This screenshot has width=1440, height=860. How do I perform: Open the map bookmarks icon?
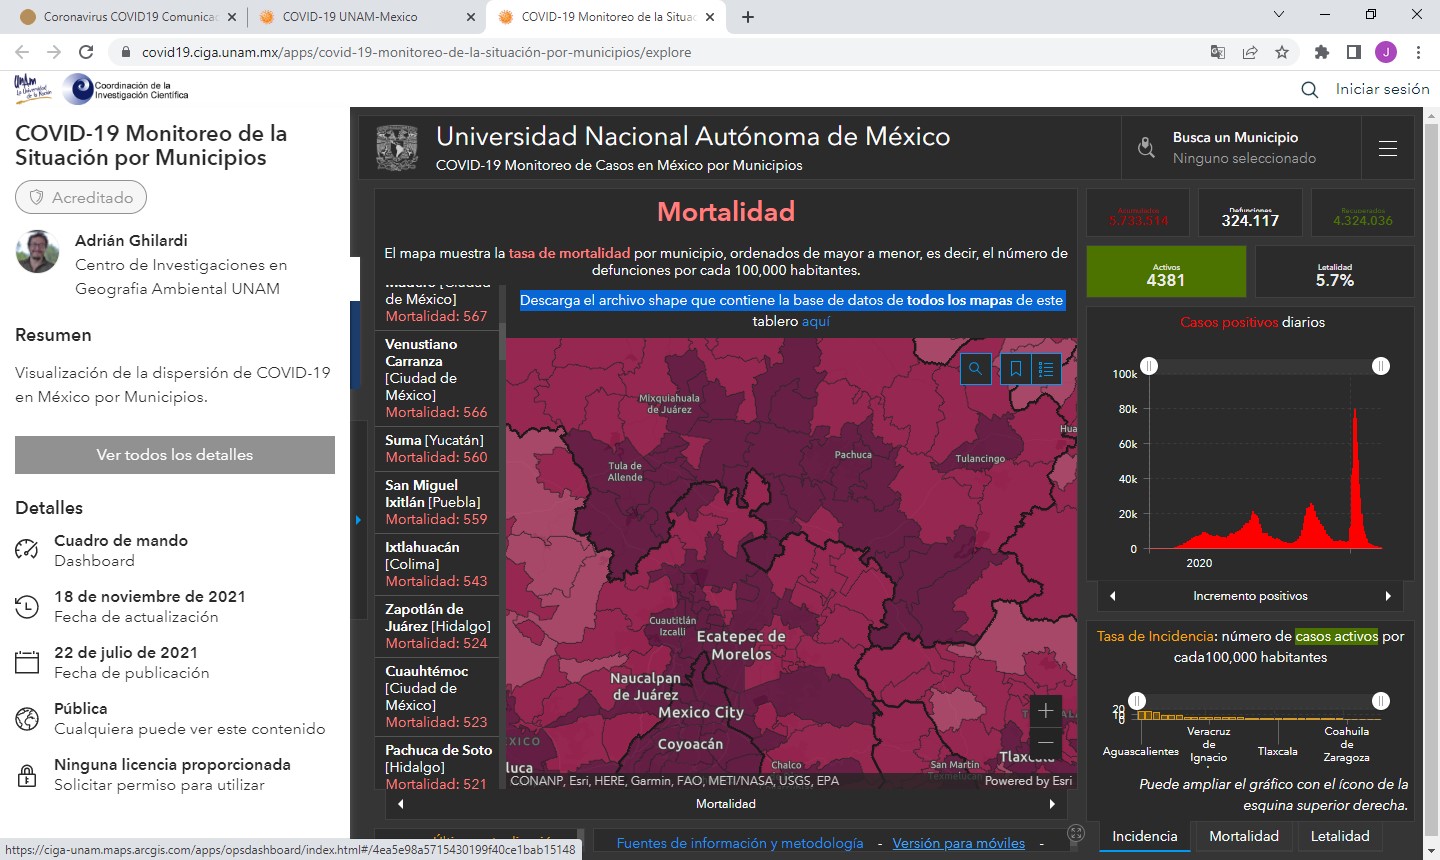pos(1016,369)
